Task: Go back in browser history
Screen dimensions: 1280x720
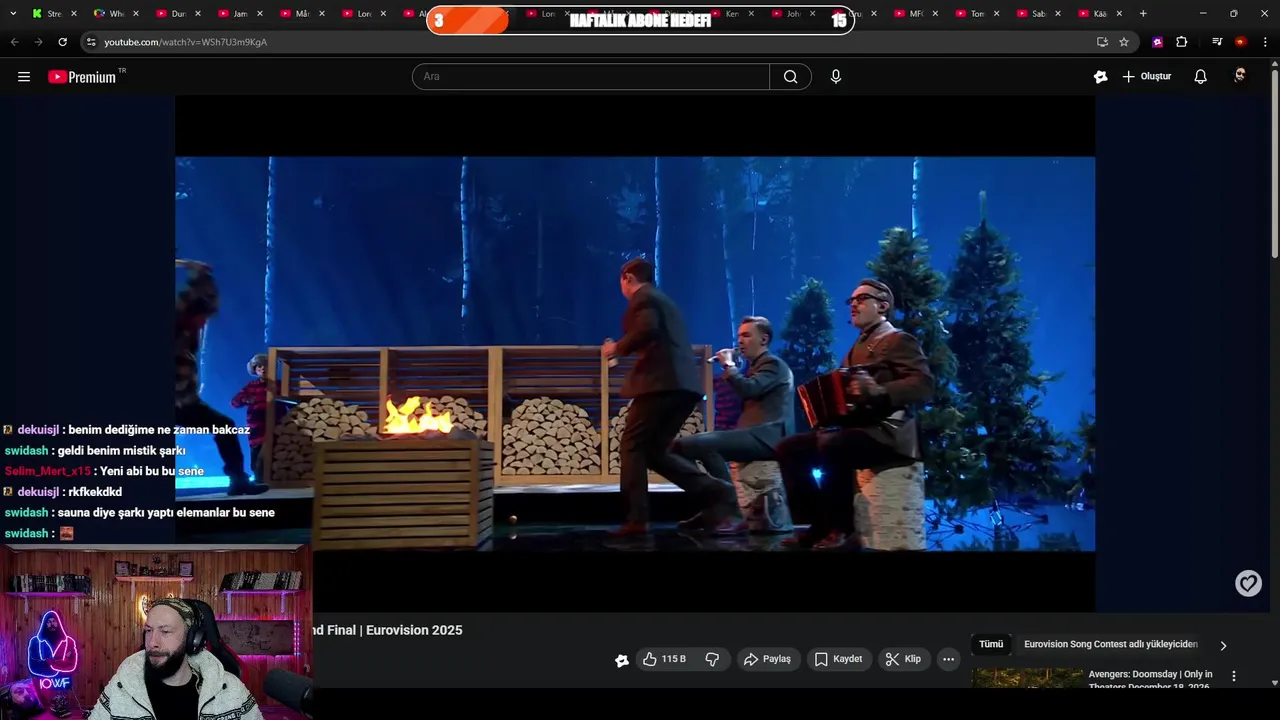Action: tap(14, 42)
